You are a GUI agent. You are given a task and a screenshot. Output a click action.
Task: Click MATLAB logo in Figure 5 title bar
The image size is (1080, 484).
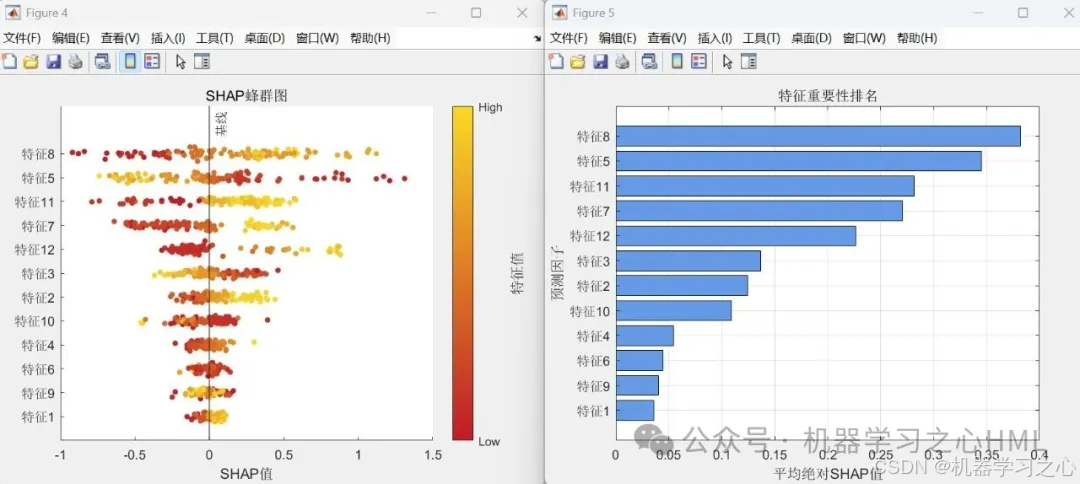pyautogui.click(x=560, y=12)
